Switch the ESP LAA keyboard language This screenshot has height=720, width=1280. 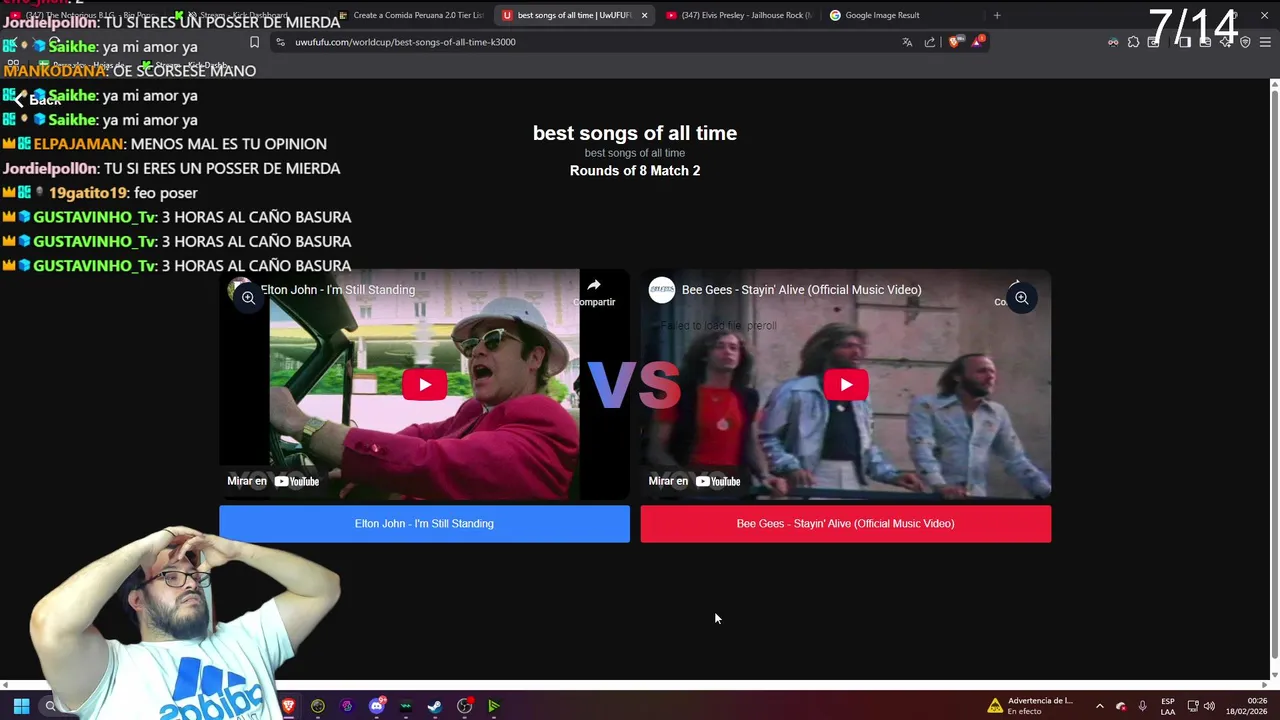click(x=1168, y=706)
